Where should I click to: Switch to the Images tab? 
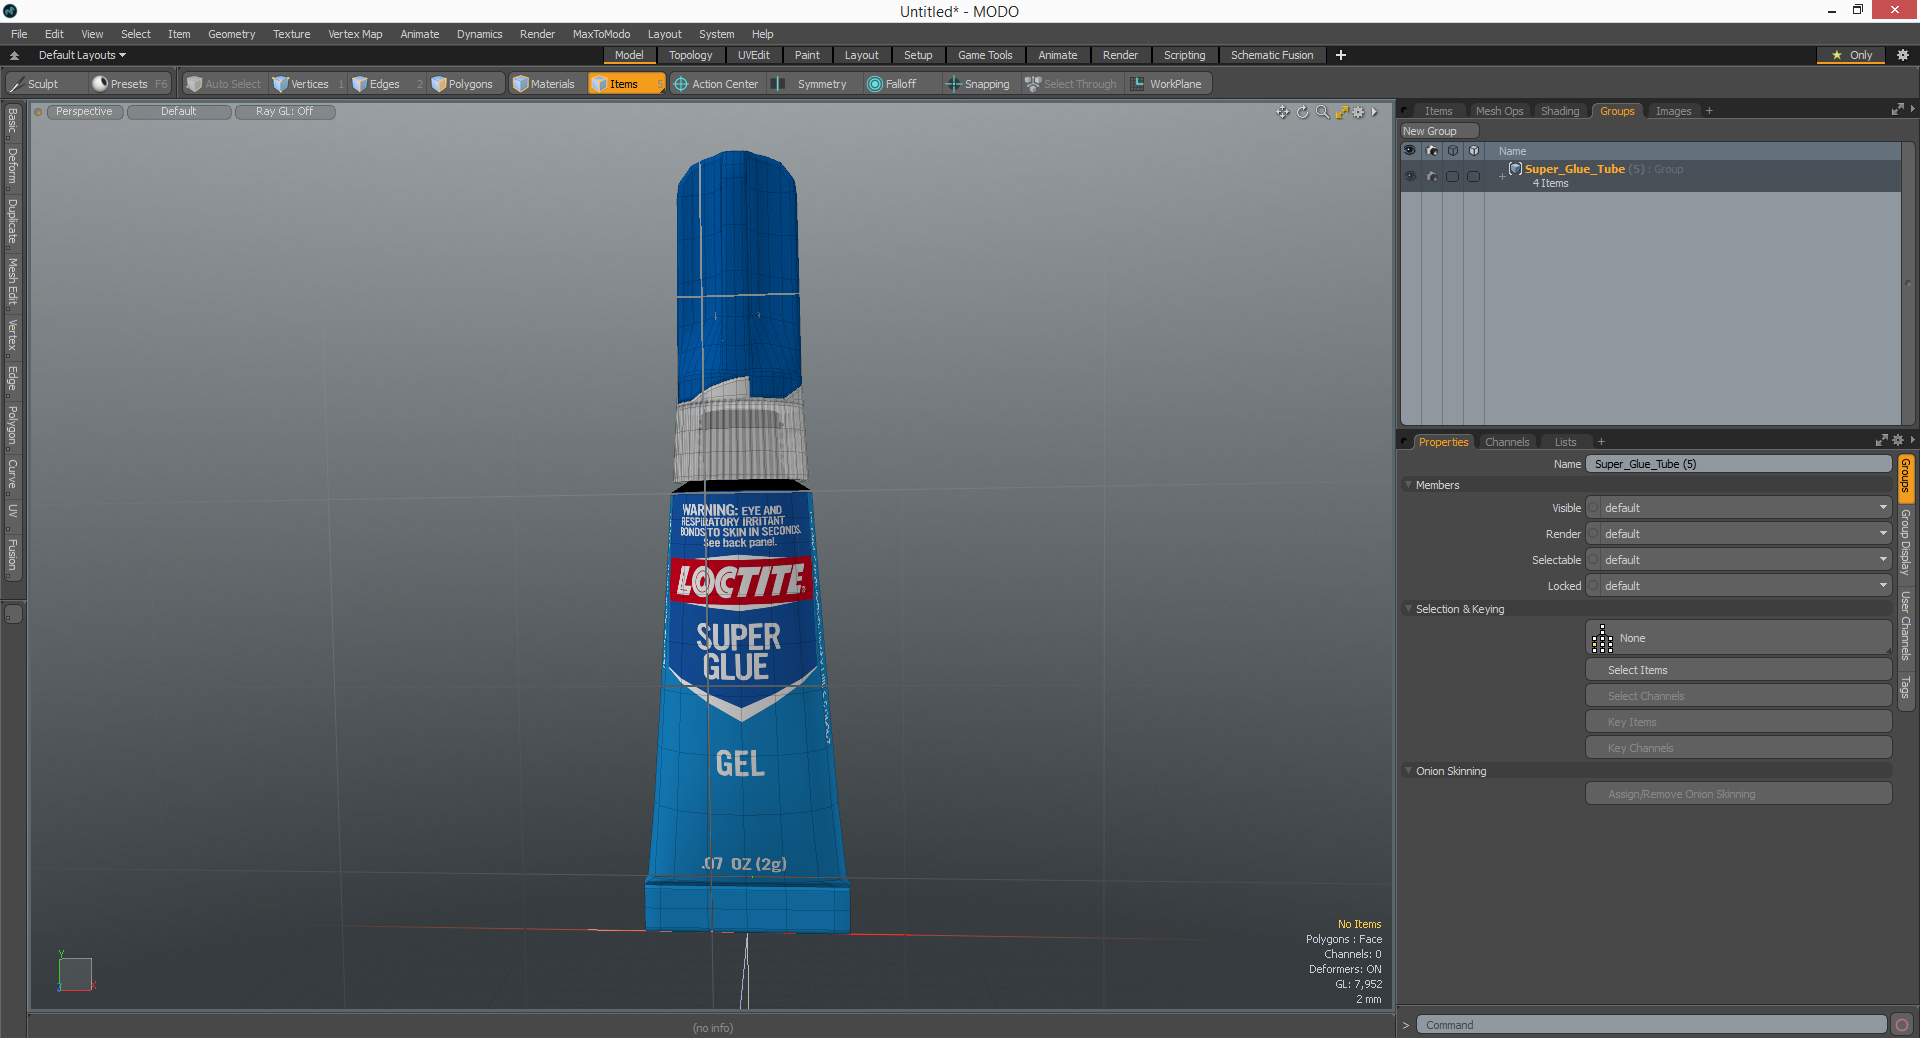tap(1673, 111)
